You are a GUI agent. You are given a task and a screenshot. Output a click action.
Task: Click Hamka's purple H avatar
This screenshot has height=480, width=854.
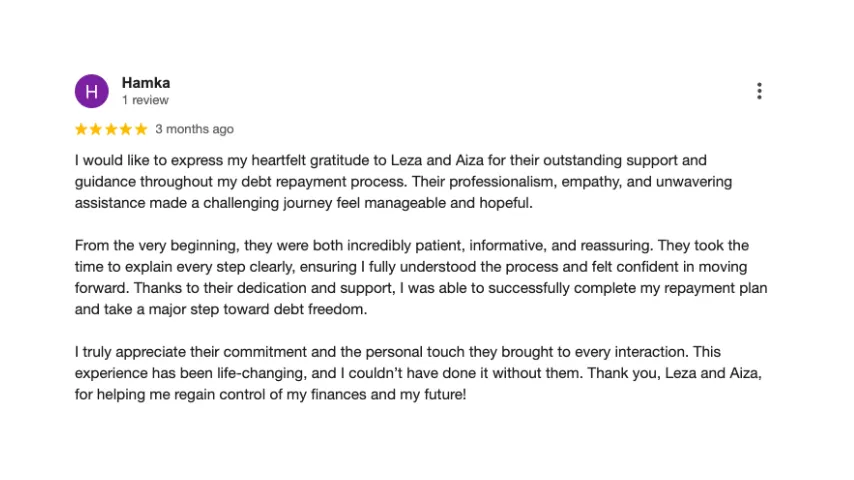[92, 91]
